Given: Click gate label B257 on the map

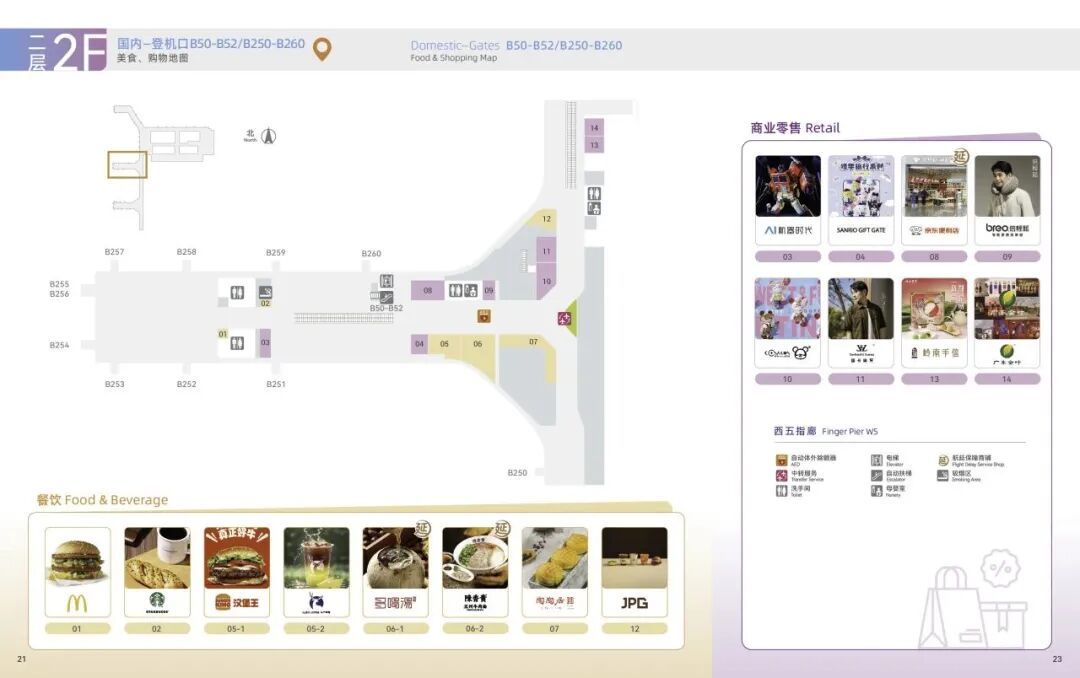Looking at the screenshot, I should (x=114, y=252).
